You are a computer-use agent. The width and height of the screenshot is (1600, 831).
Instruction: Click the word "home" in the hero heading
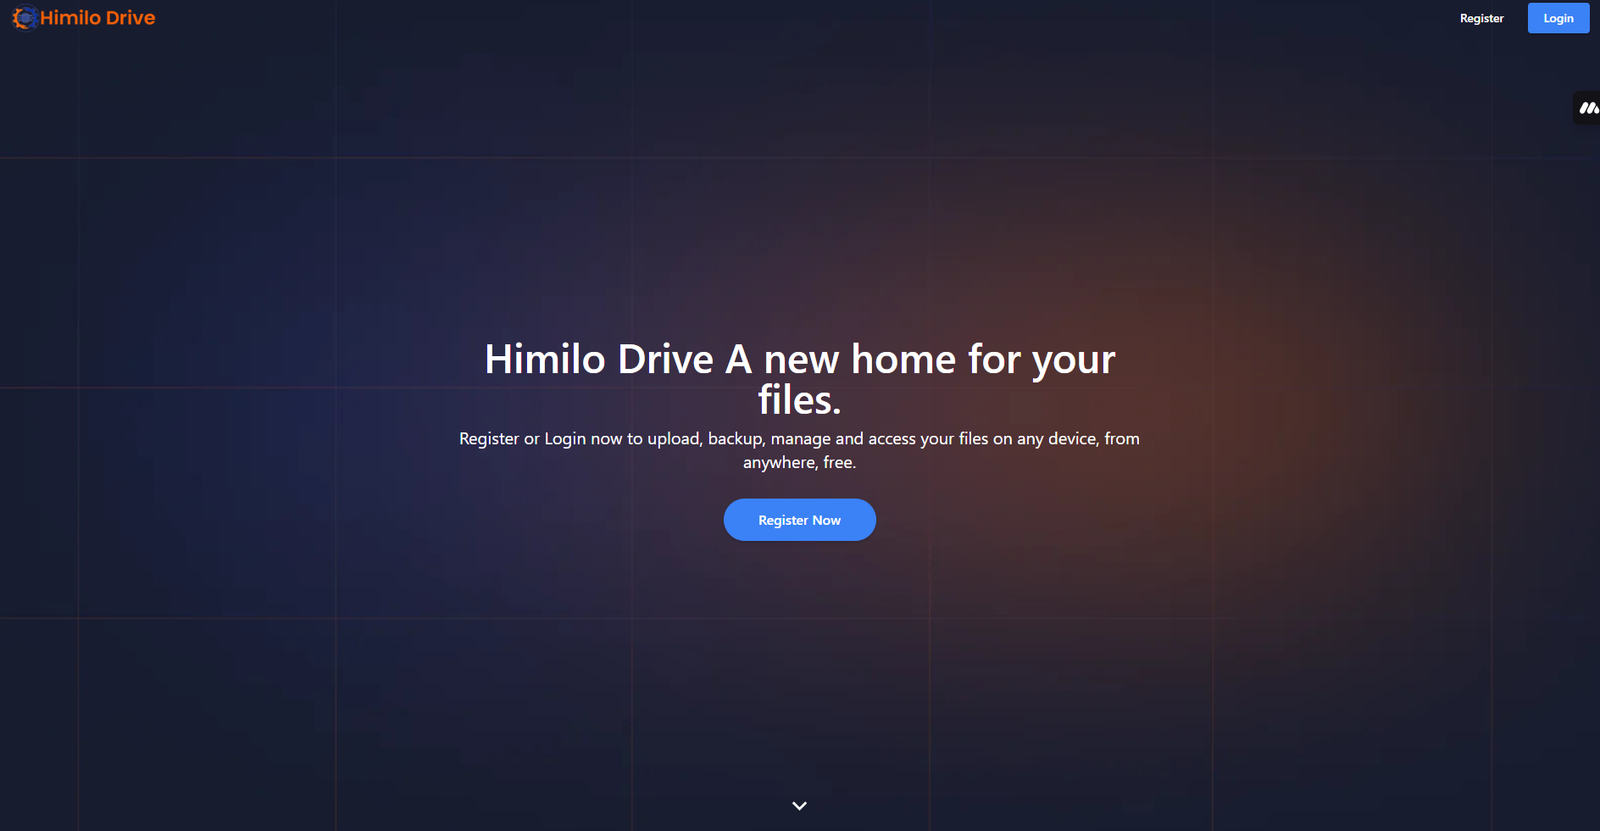(x=903, y=360)
